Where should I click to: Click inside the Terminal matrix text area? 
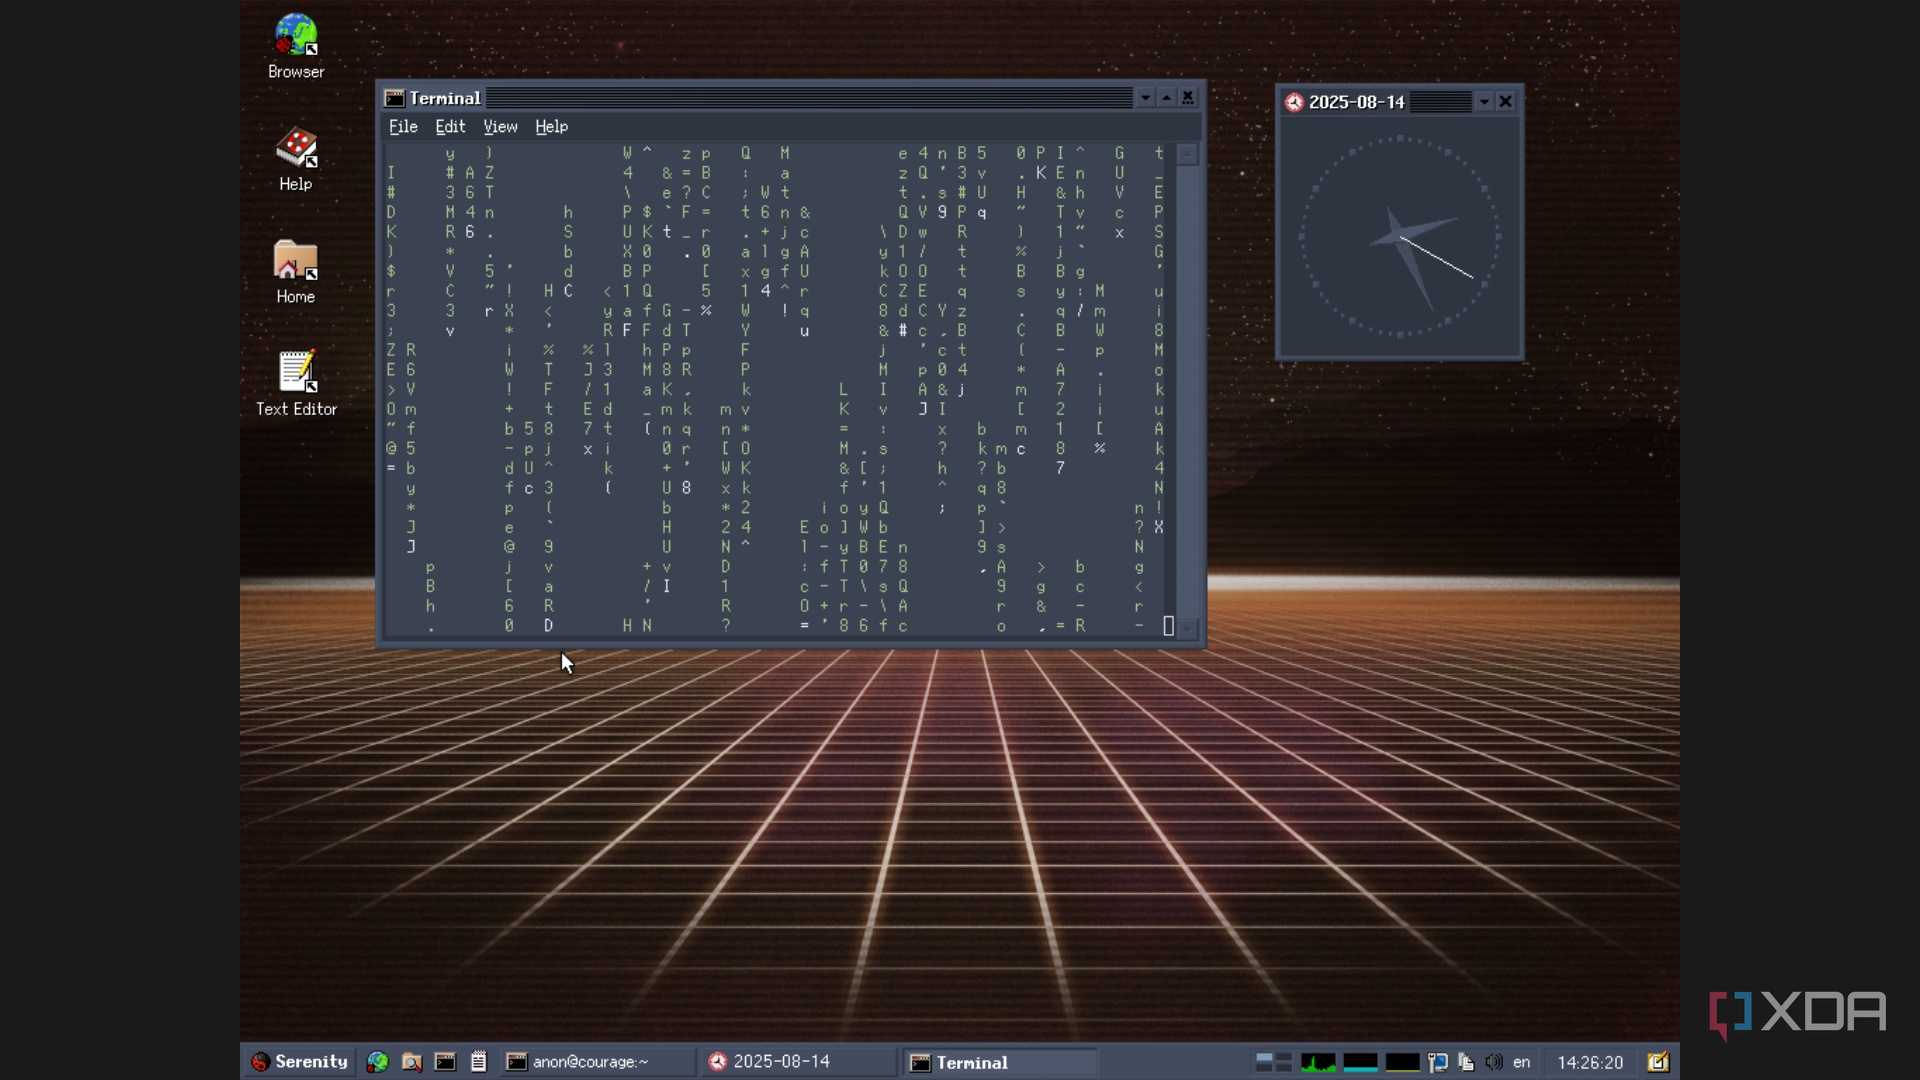pyautogui.click(x=780, y=390)
